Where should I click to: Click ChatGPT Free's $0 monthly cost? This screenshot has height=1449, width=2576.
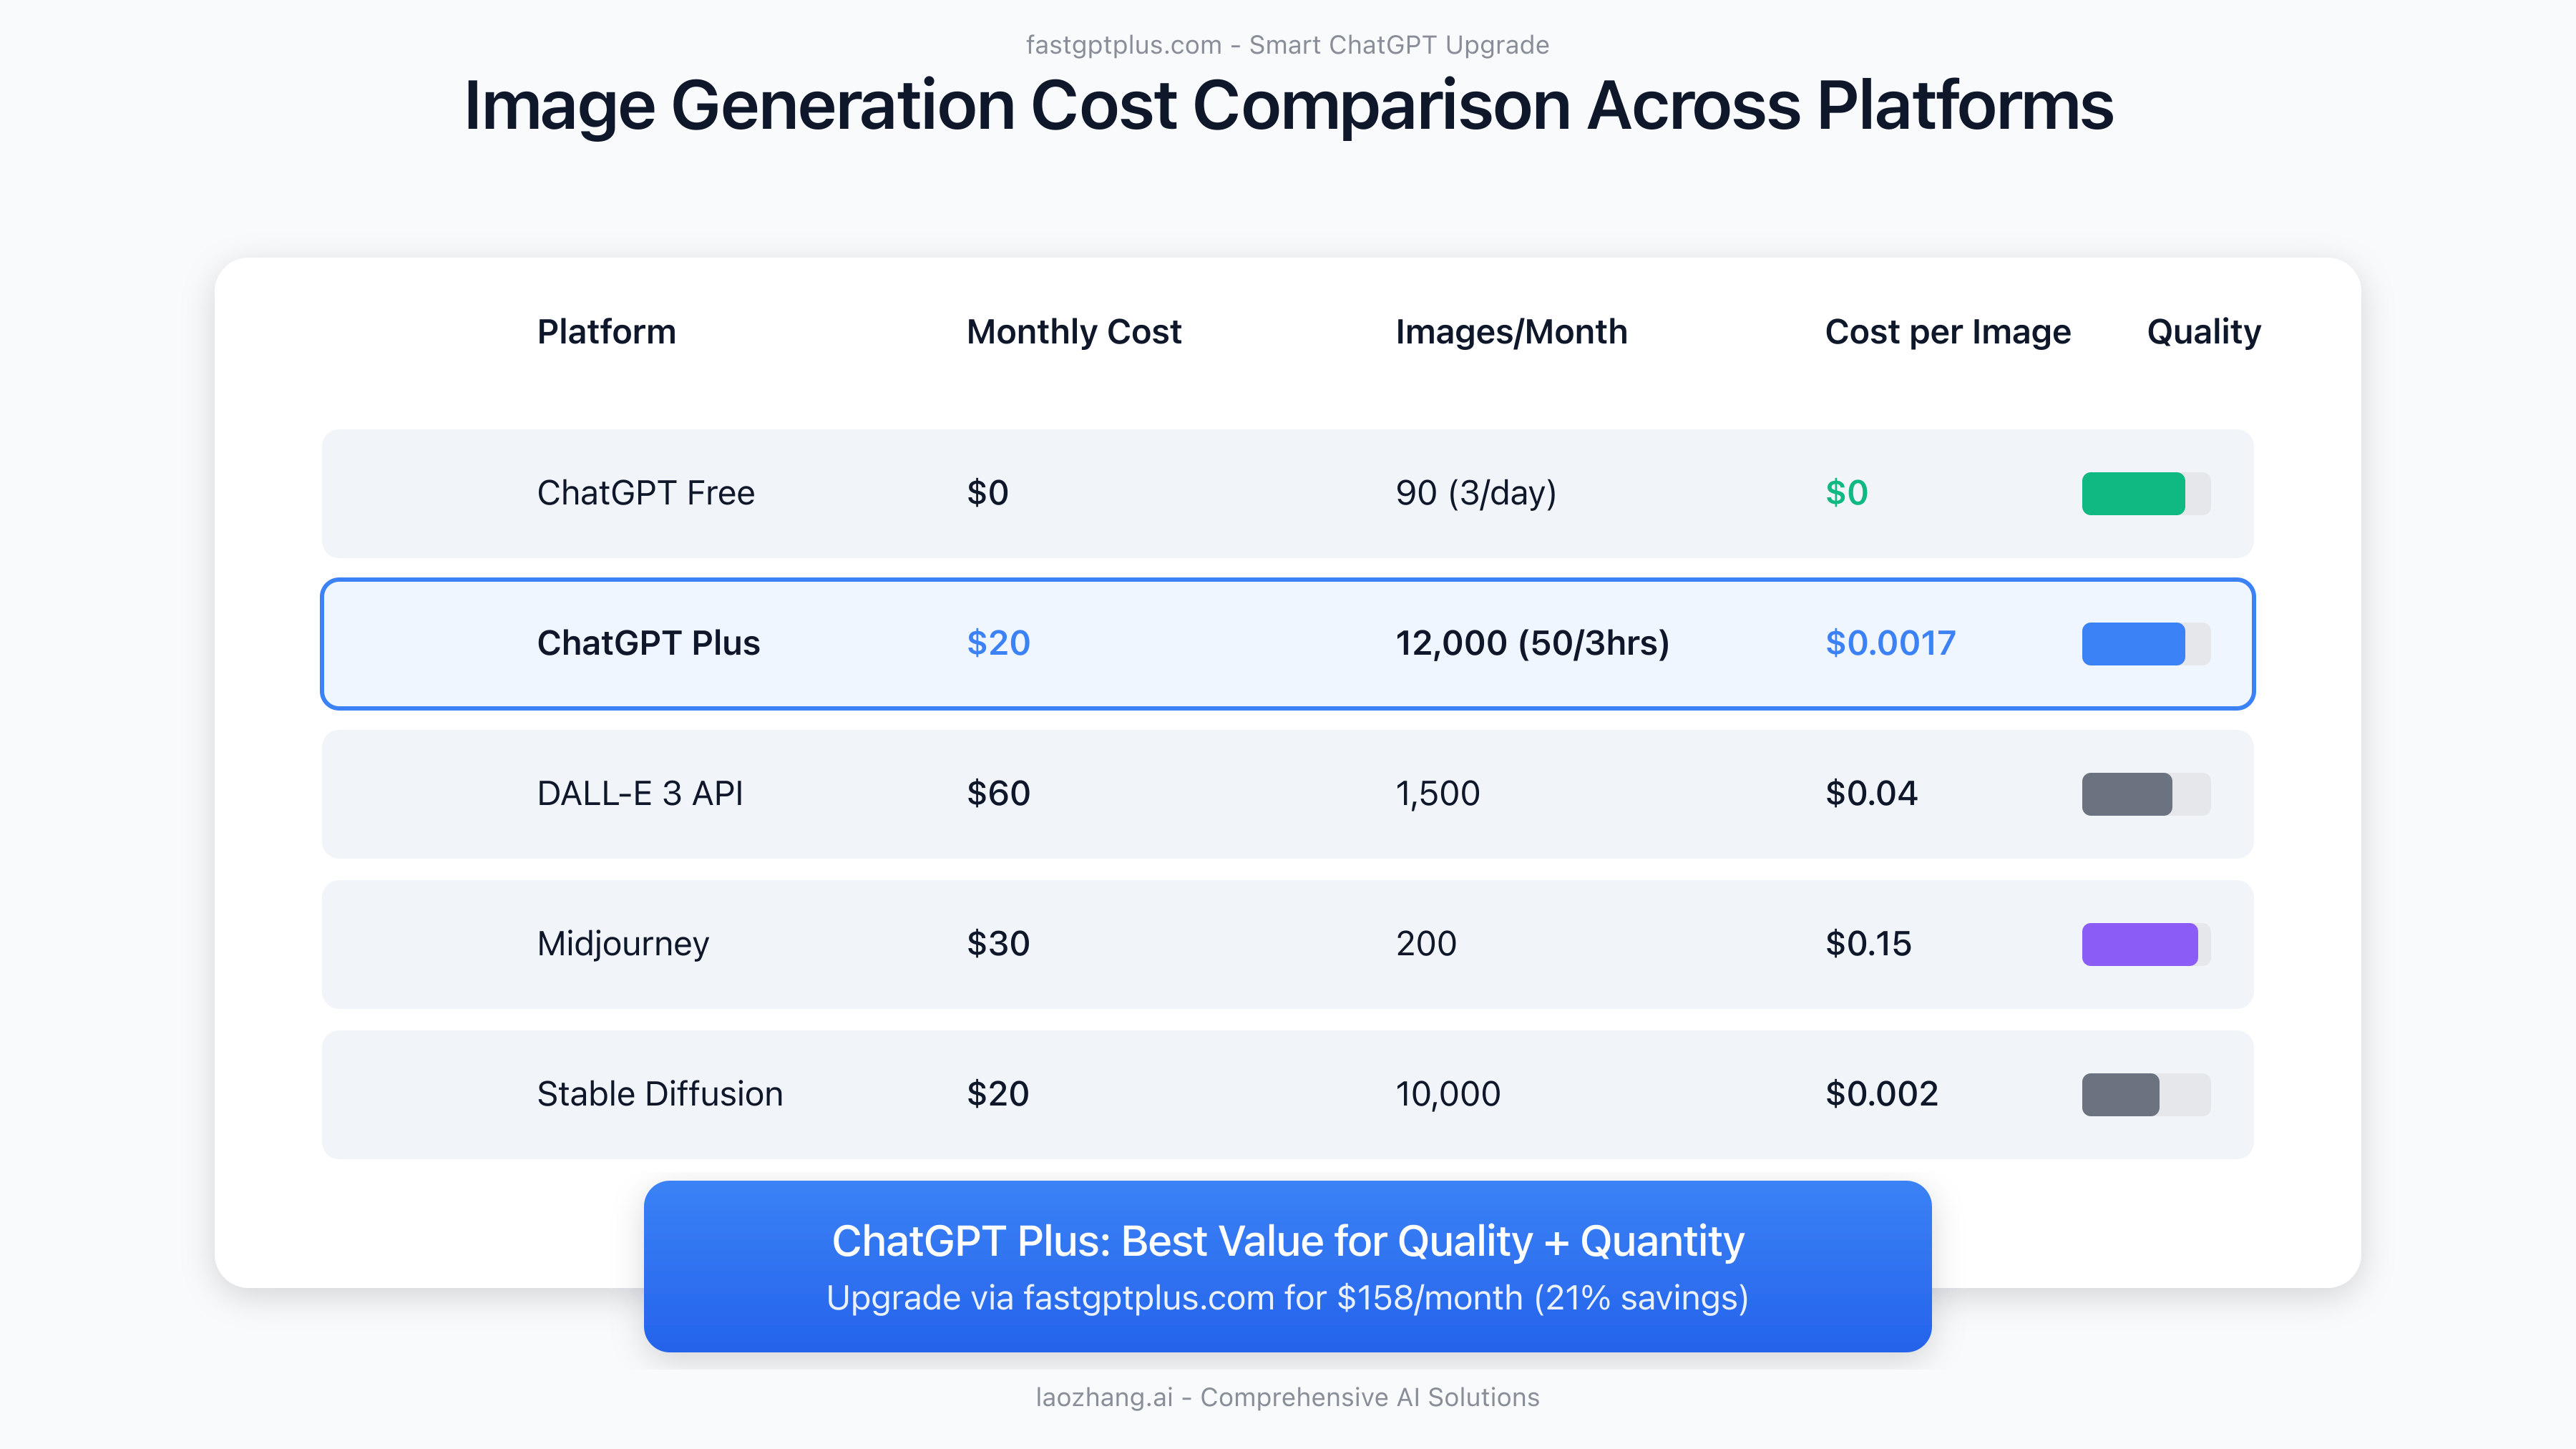pyautogui.click(x=987, y=493)
